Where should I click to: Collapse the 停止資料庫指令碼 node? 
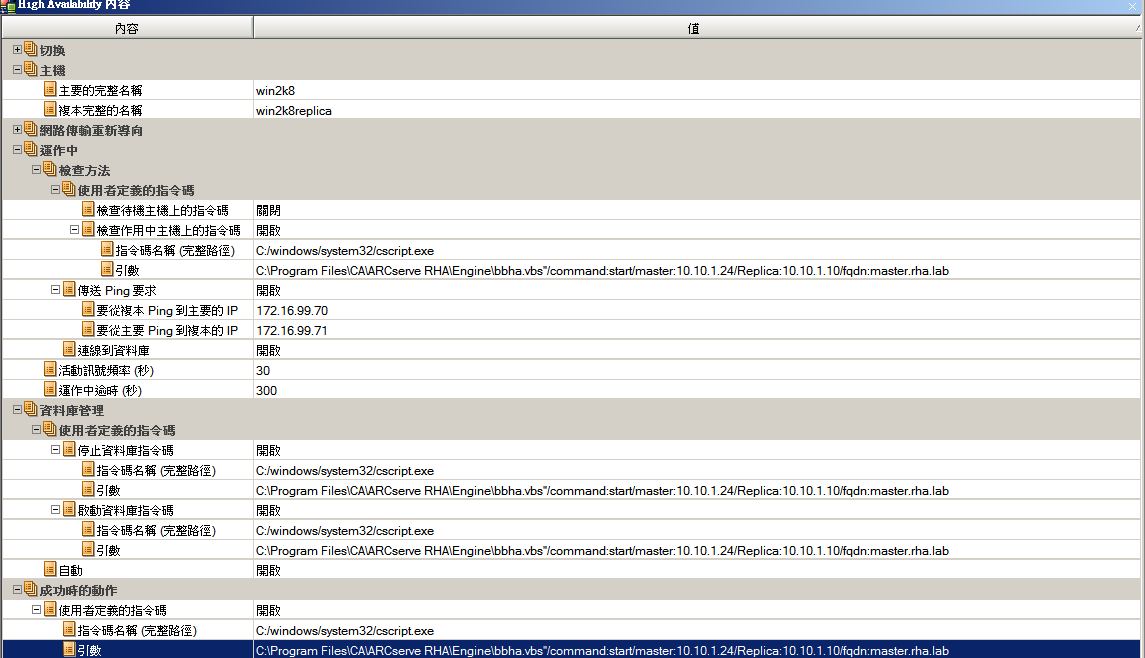point(55,450)
